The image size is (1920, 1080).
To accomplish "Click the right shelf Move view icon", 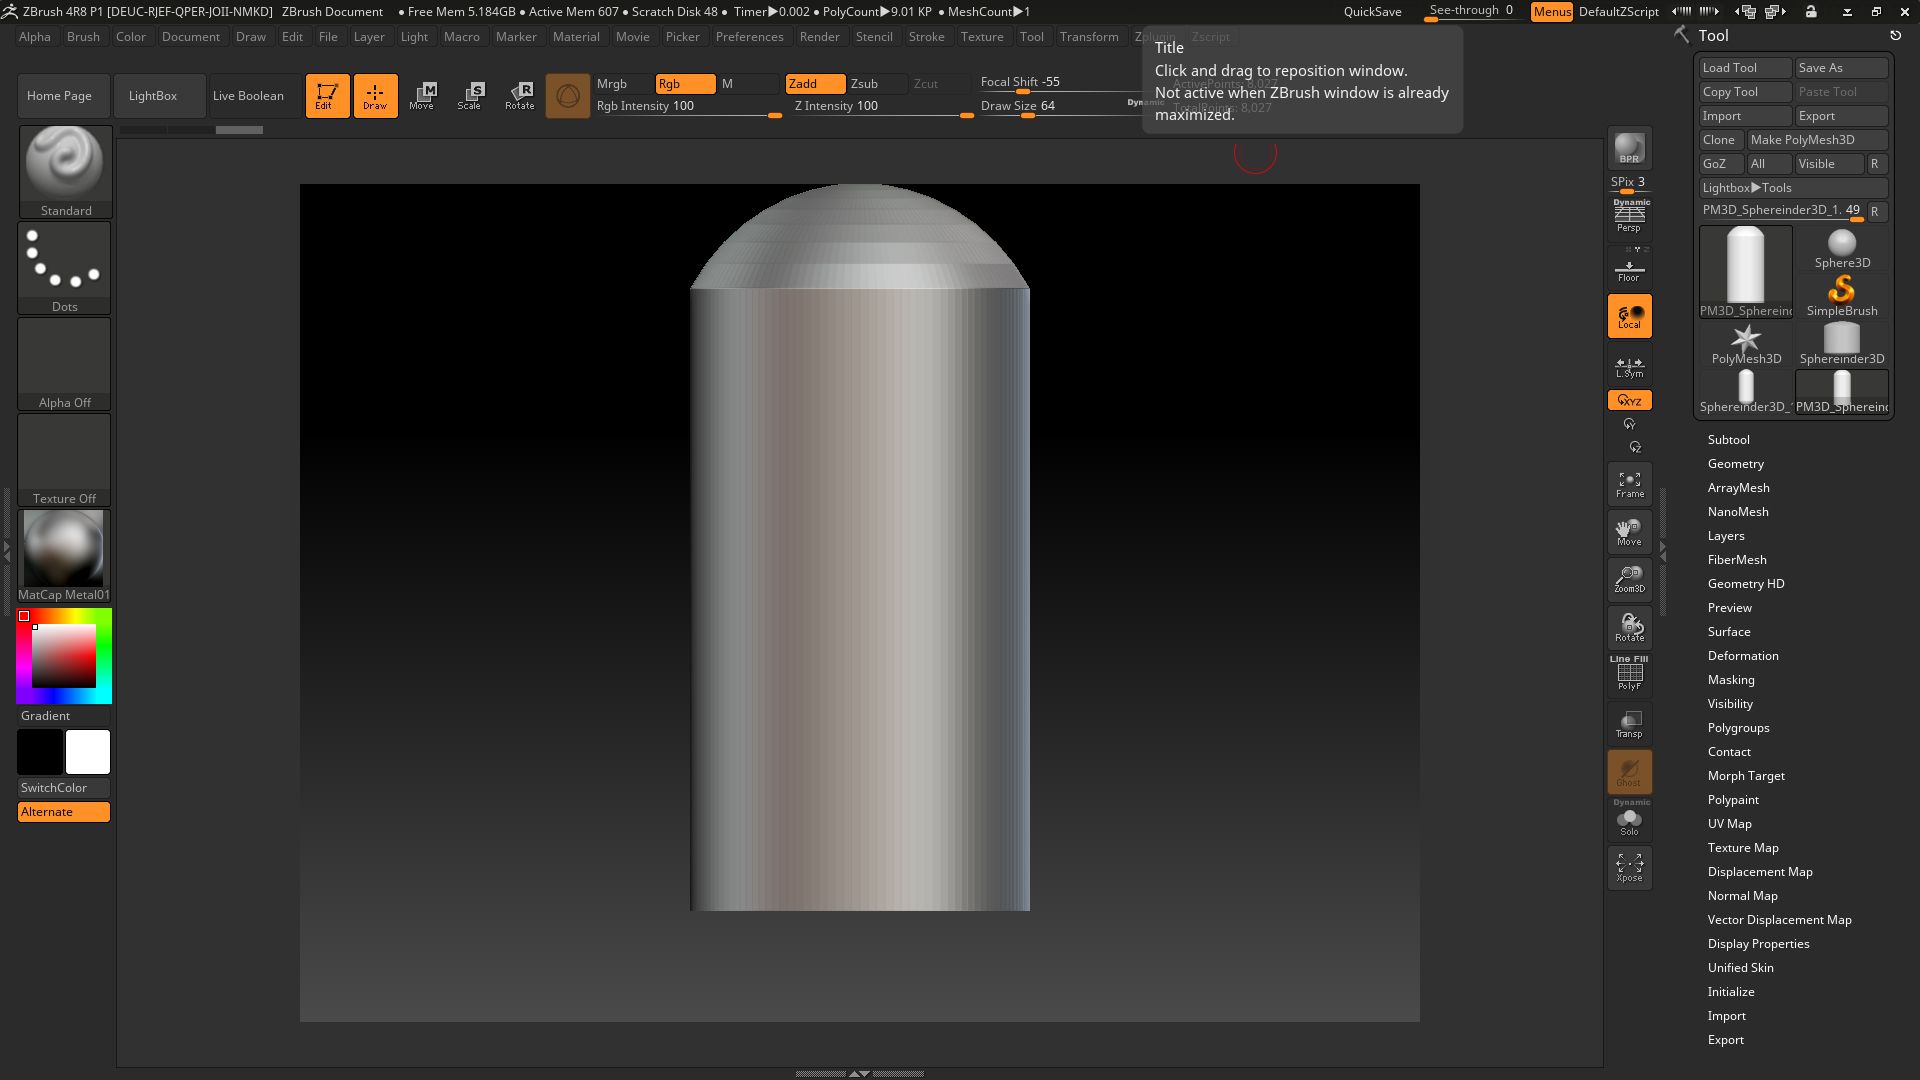I will (x=1629, y=532).
